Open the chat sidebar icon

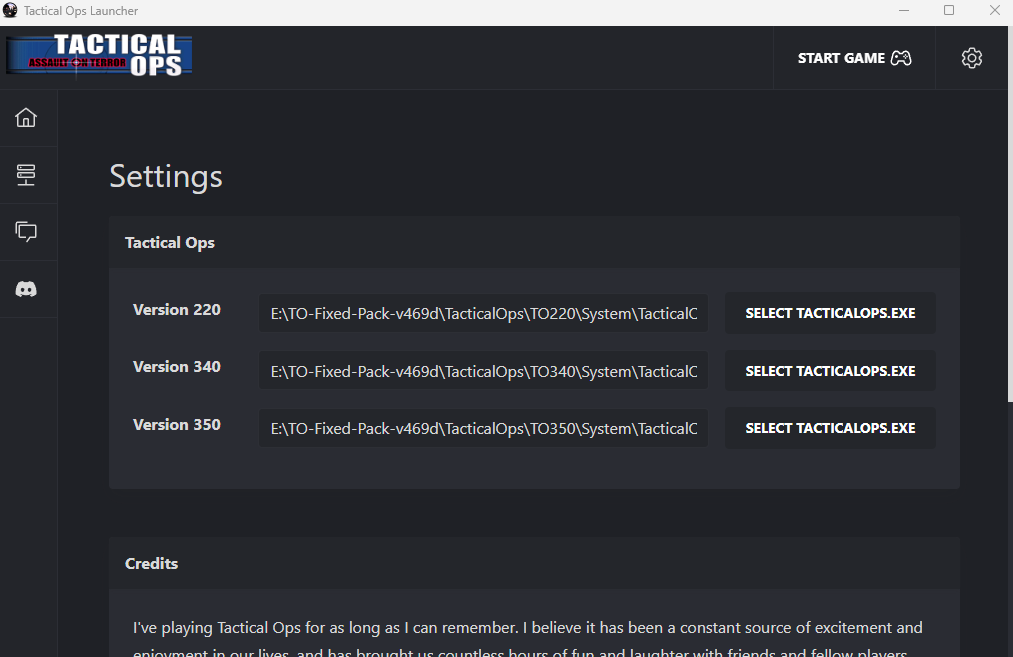point(26,232)
